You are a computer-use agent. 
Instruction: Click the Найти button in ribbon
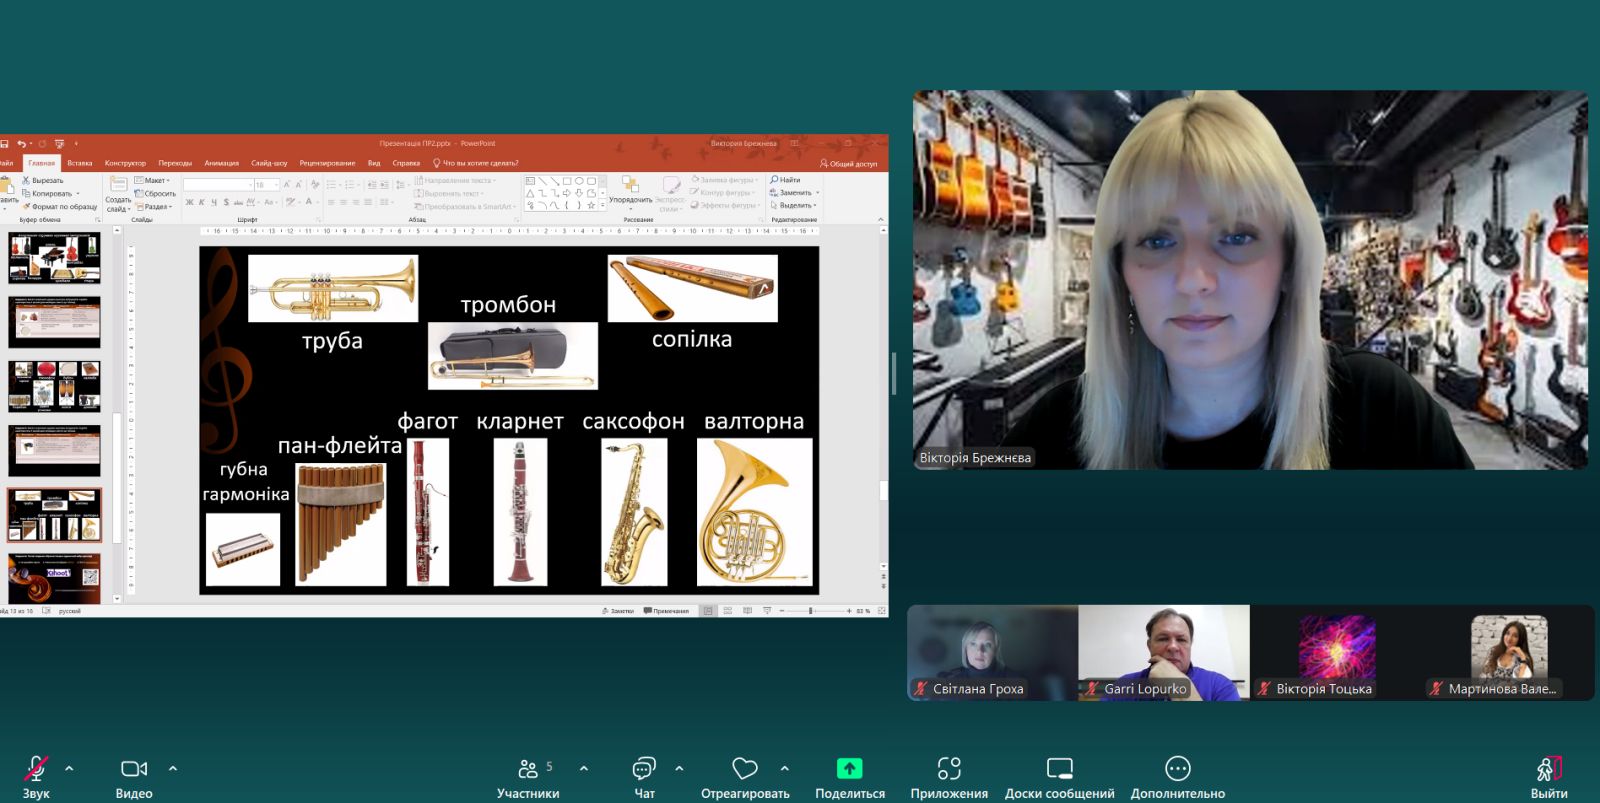[786, 180]
